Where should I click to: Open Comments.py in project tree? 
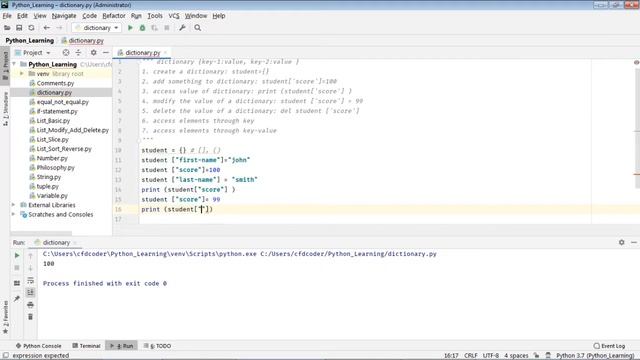pyautogui.click(x=55, y=83)
